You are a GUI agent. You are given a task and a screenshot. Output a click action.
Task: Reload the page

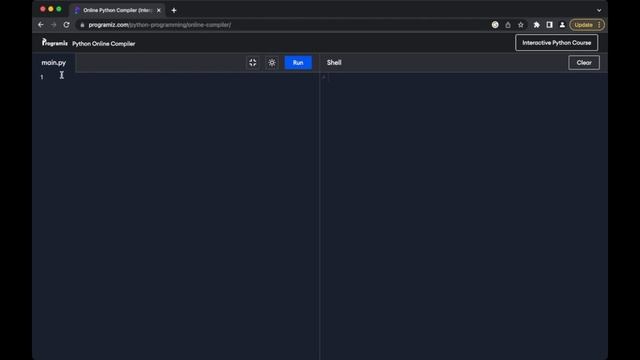[x=67, y=25]
